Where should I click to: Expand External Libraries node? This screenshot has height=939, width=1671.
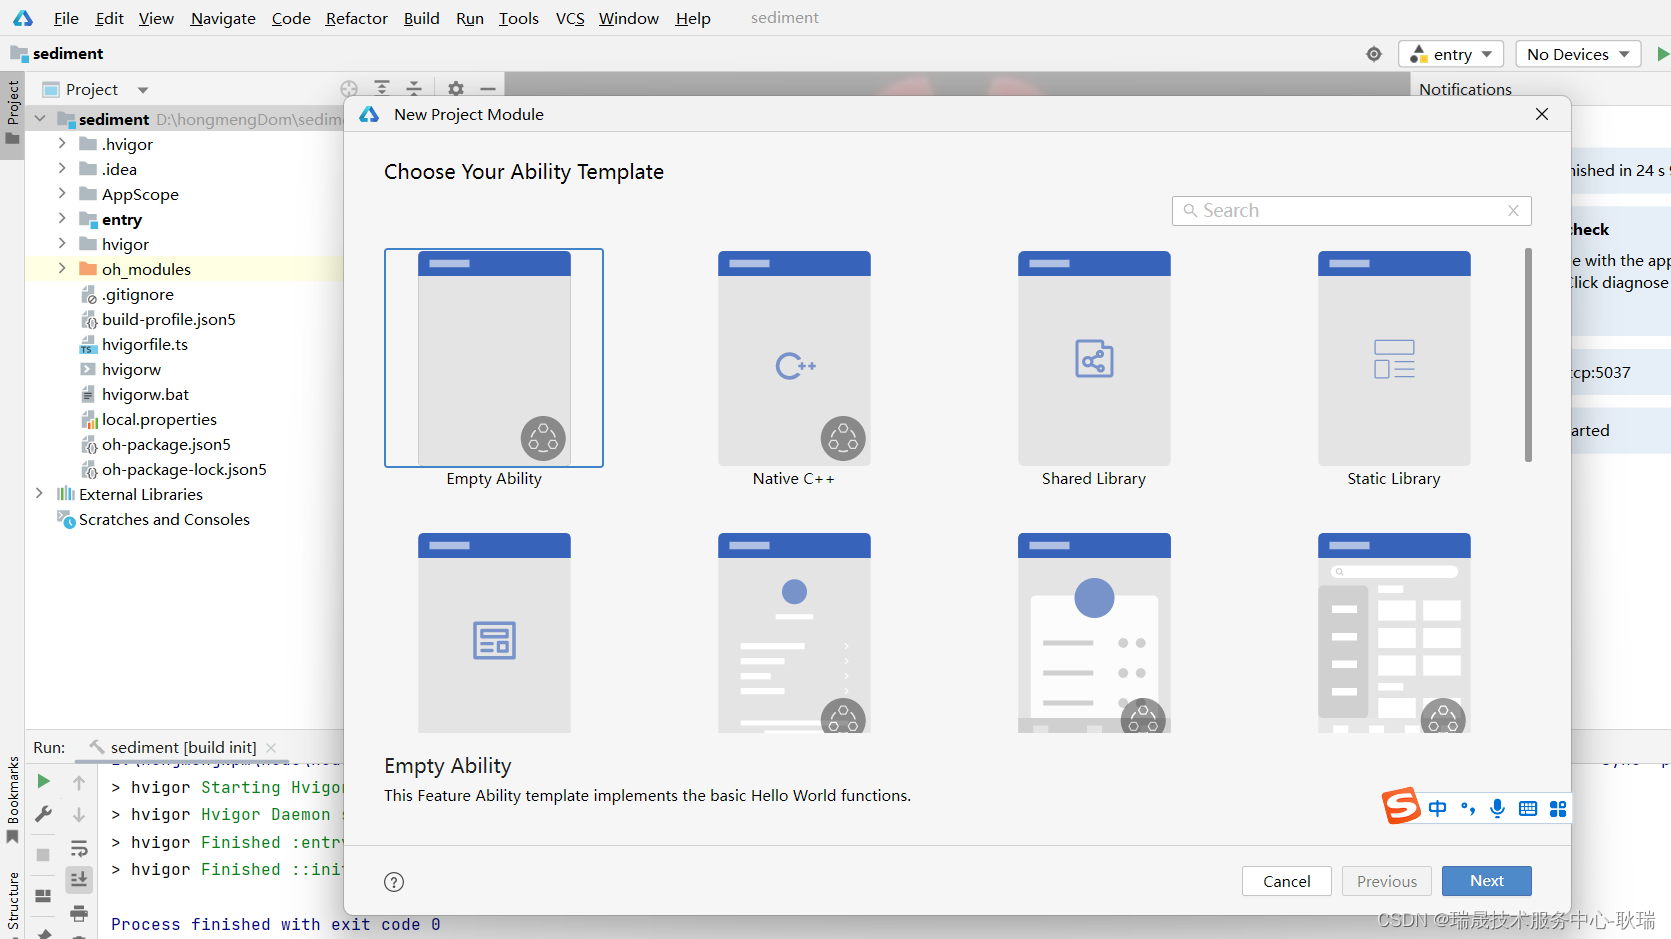coord(40,494)
